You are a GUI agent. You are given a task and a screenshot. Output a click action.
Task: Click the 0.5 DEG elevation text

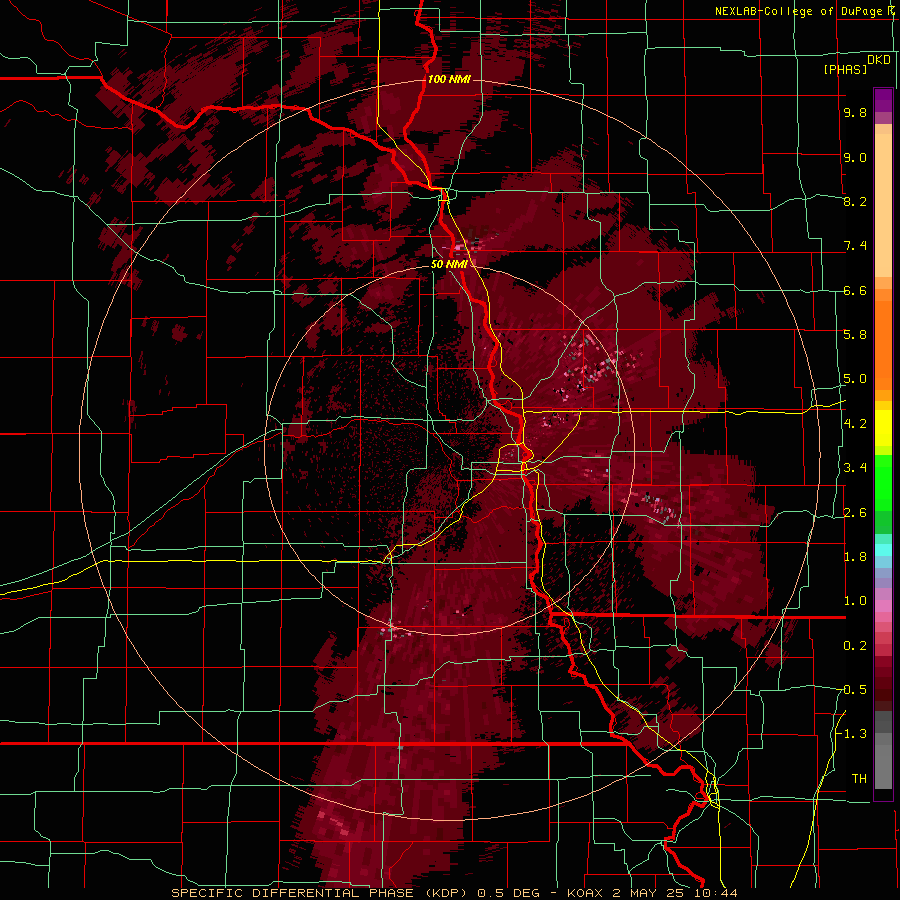pyautogui.click(x=509, y=893)
